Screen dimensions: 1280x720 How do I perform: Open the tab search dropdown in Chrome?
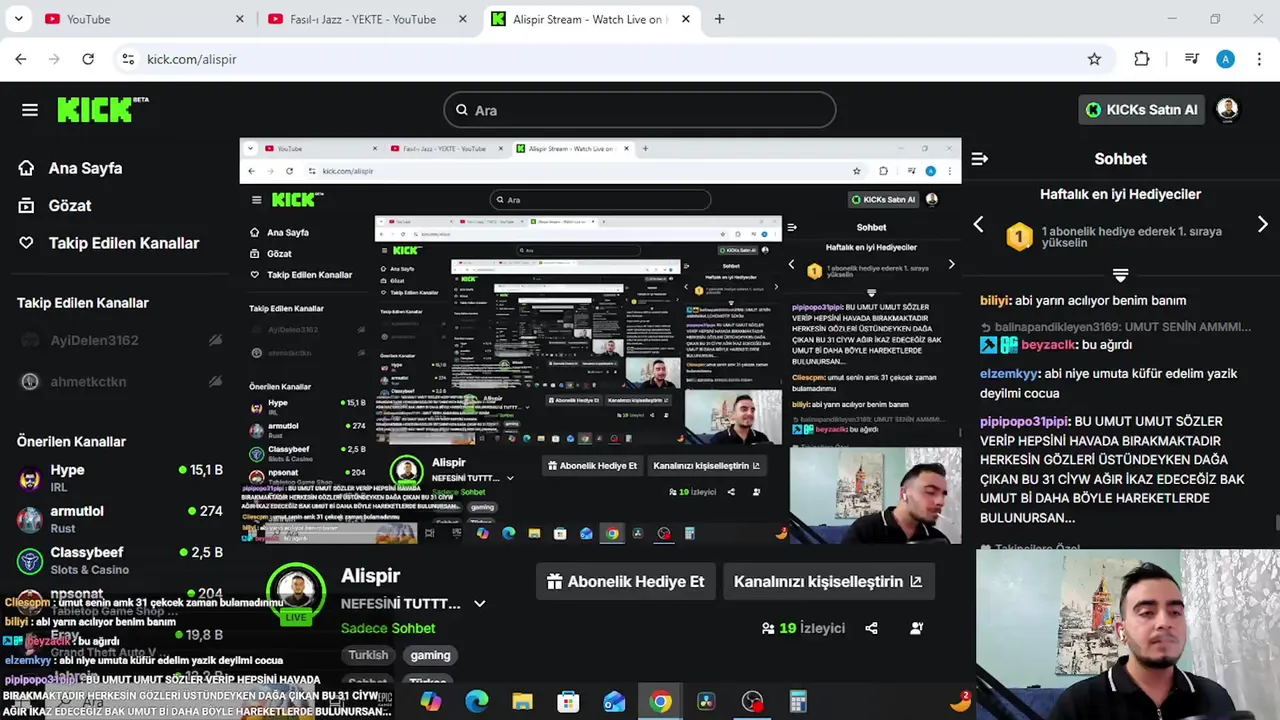pos(18,19)
